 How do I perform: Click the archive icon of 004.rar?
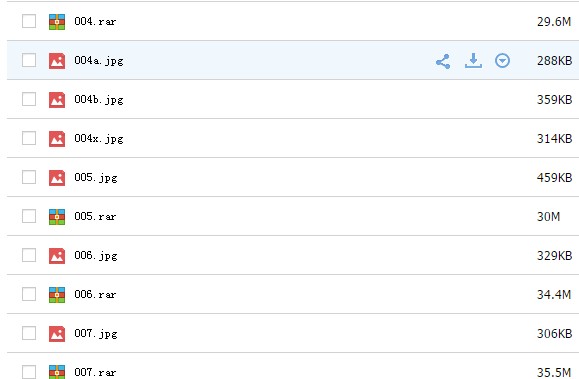57,22
